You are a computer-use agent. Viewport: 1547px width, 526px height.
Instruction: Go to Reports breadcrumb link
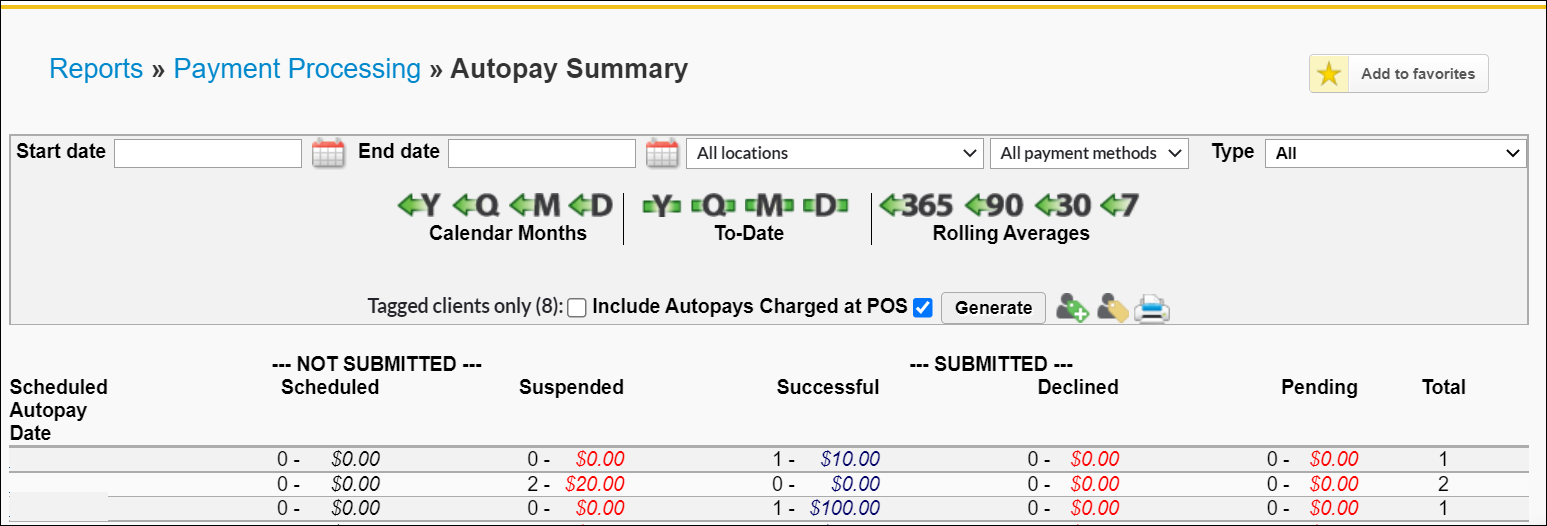96,69
